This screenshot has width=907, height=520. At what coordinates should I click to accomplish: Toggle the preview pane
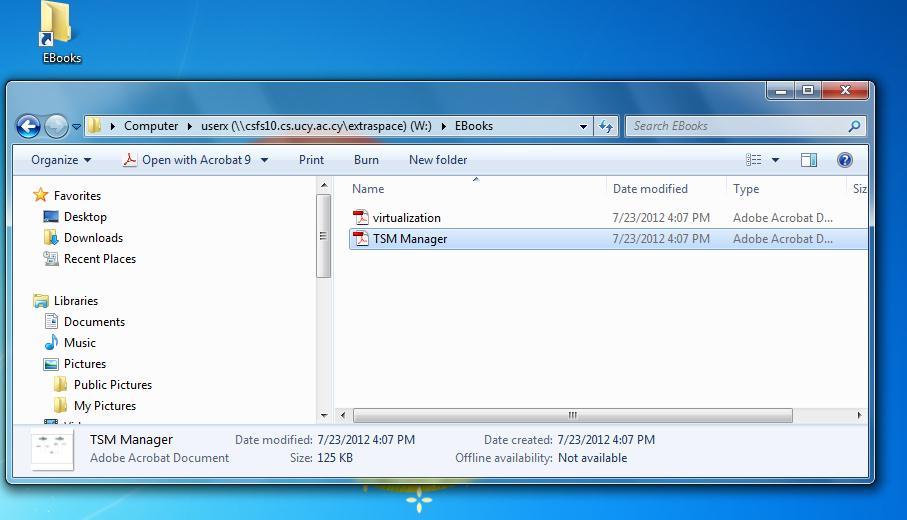tap(809, 160)
